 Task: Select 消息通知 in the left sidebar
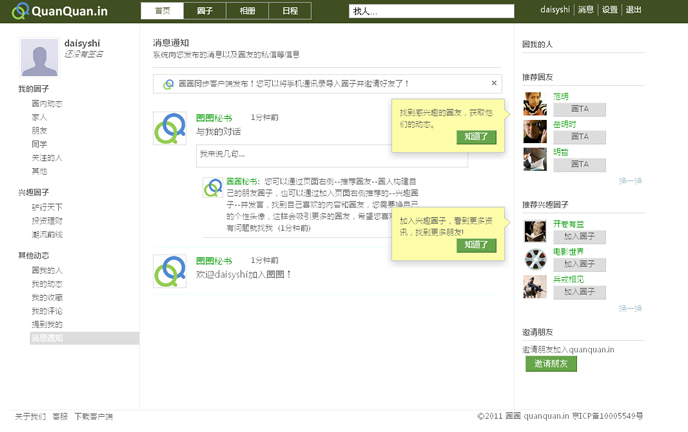(46, 339)
